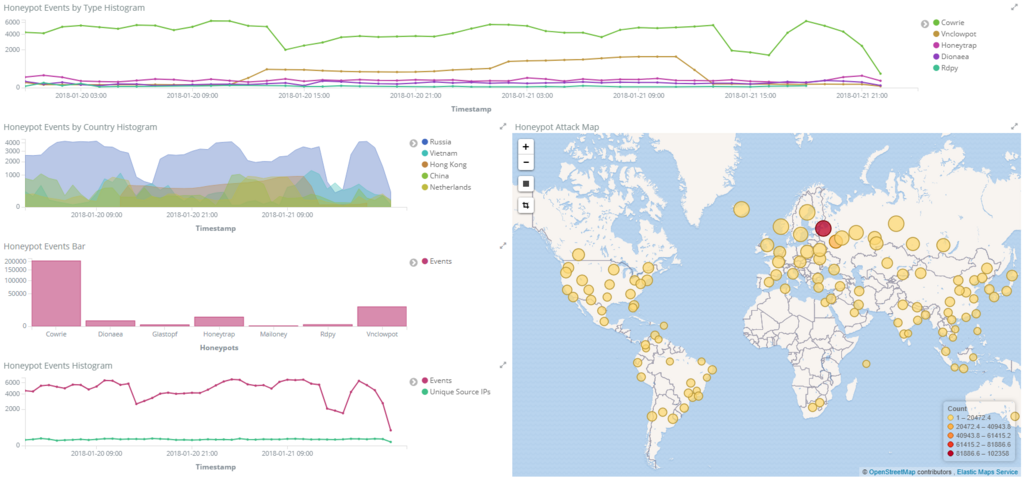1024x479 pixels.
Task: Click the Cowrie bar in events chart
Action: coord(56,293)
